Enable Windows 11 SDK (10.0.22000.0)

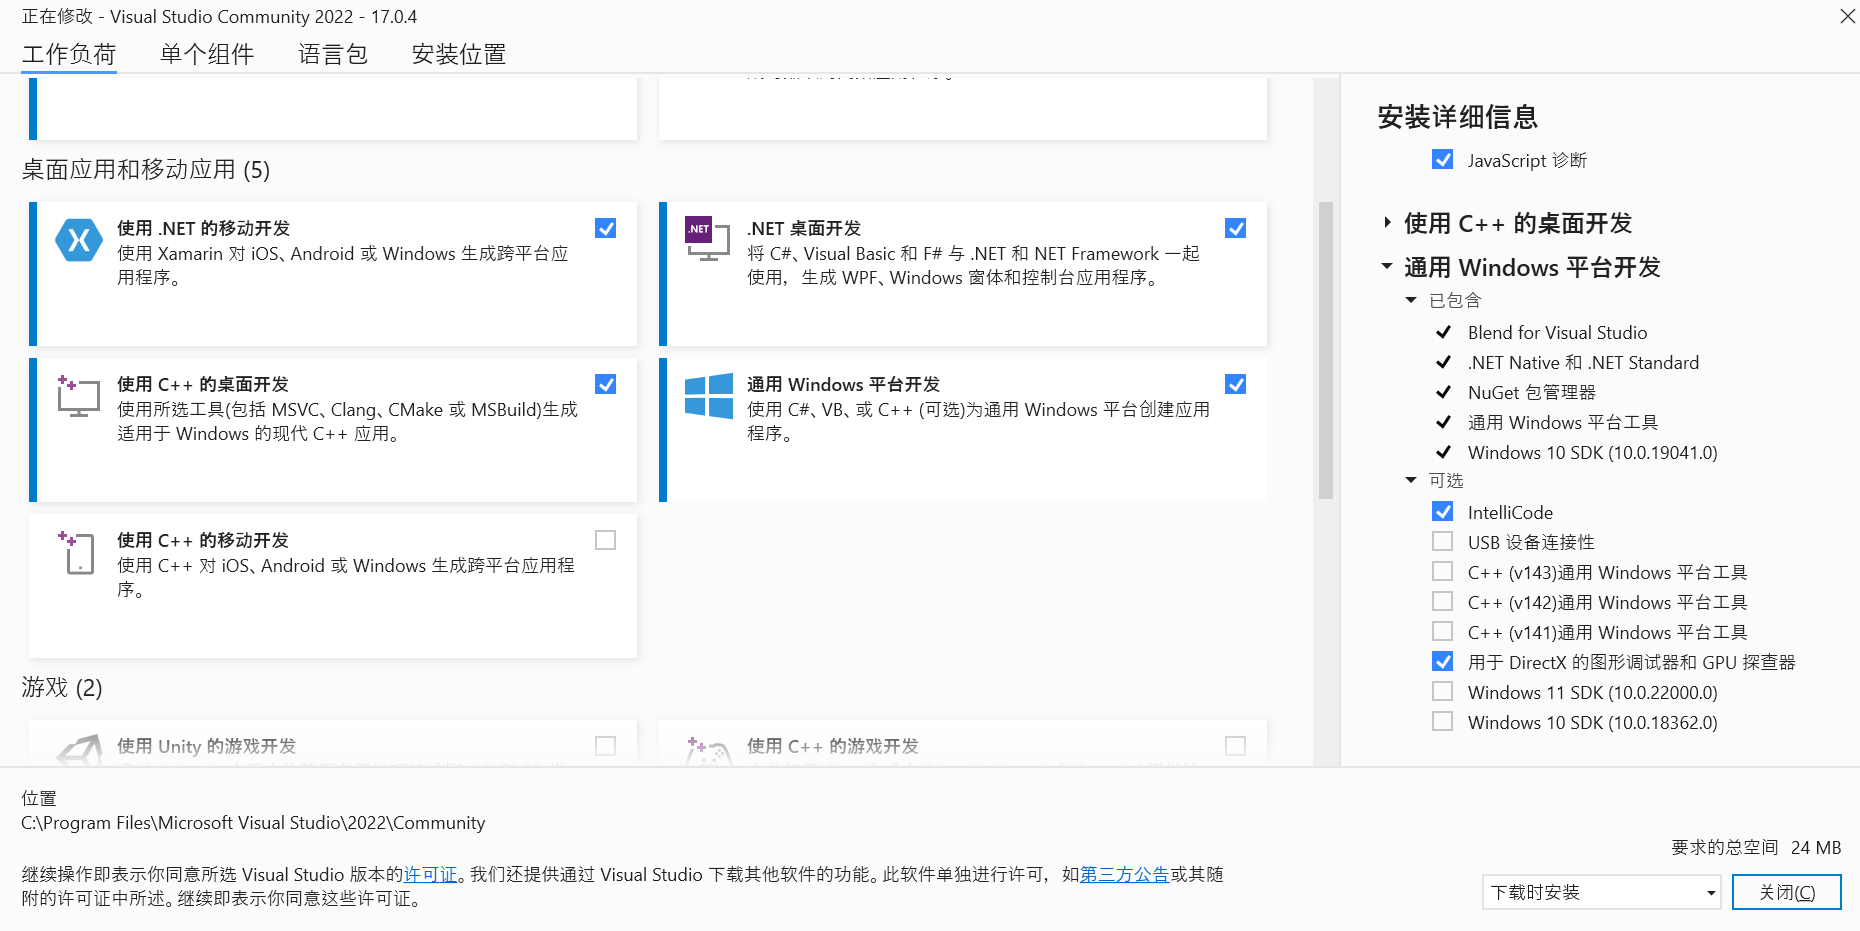(1443, 692)
